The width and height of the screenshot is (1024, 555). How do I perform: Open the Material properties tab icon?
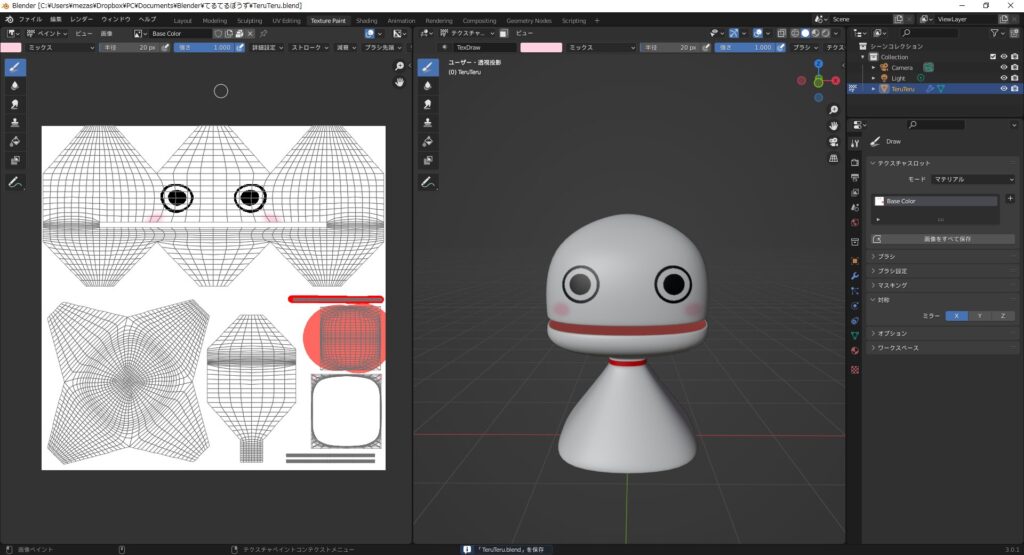pyautogui.click(x=855, y=351)
